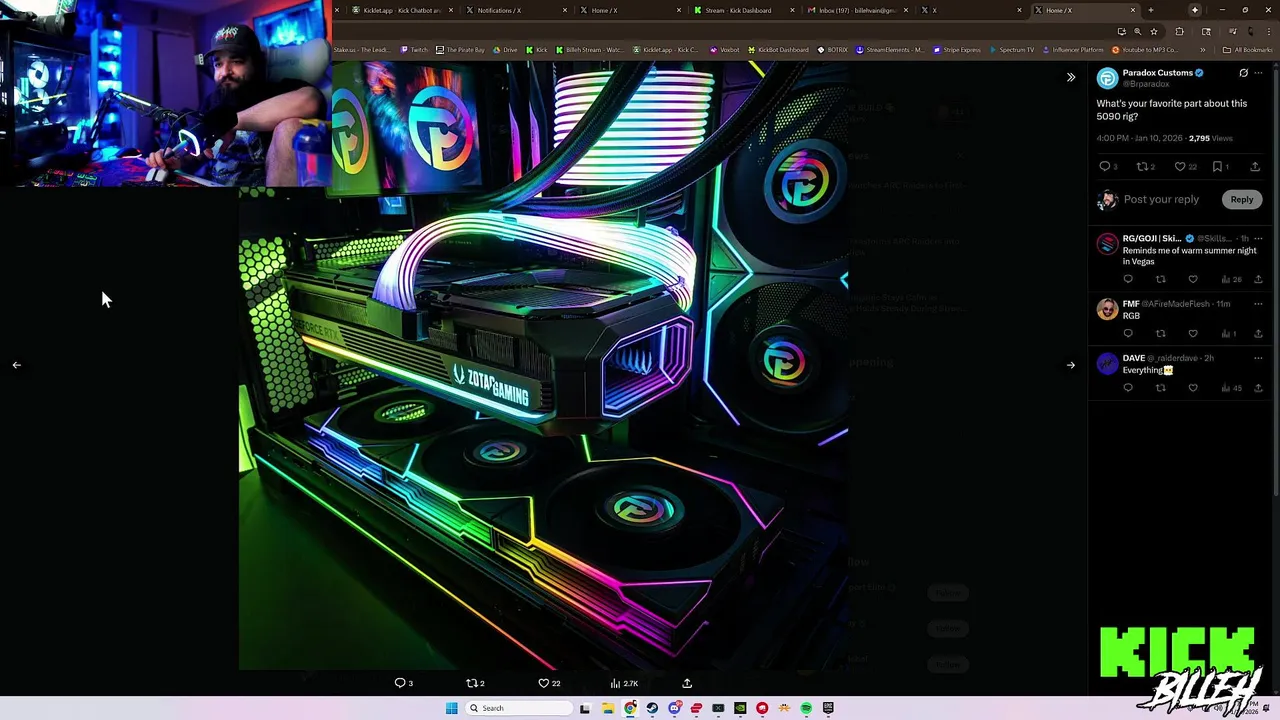
Task: Open FMF user avatar
Action: 1107,309
